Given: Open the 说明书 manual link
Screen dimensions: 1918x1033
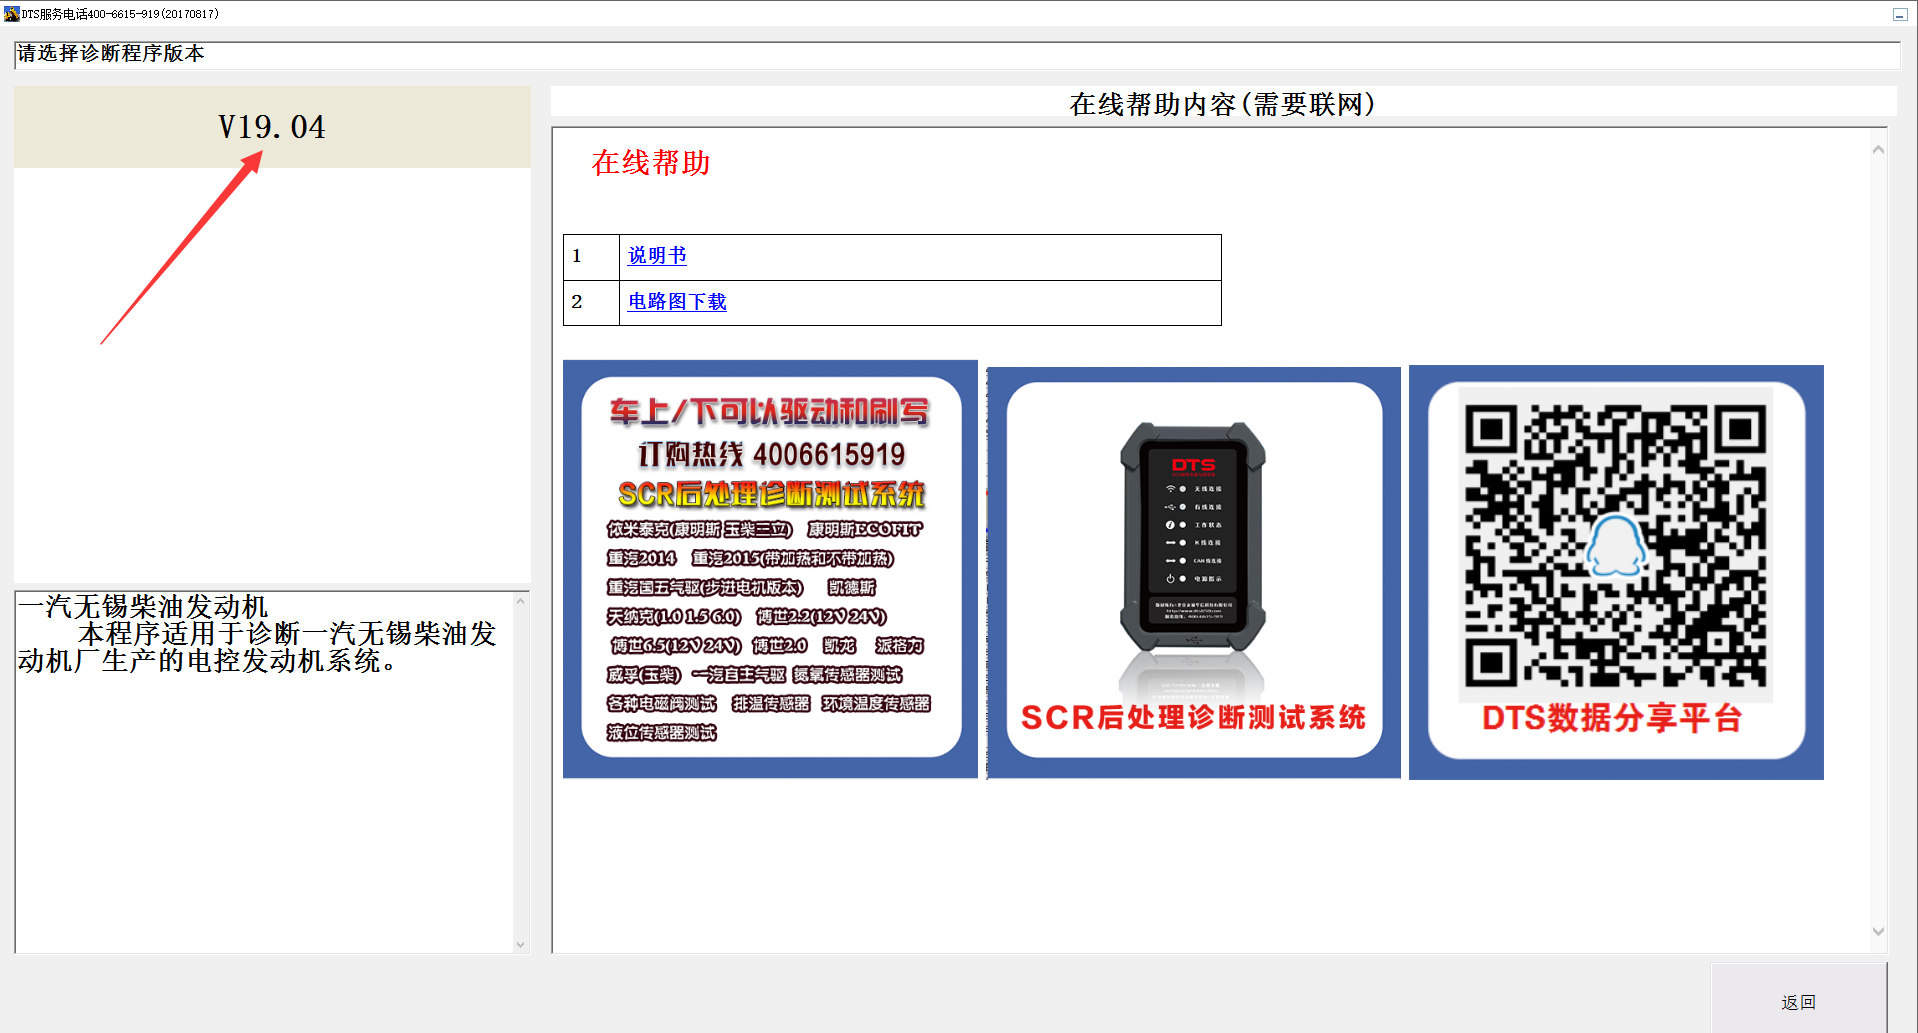Looking at the screenshot, I should point(657,256).
